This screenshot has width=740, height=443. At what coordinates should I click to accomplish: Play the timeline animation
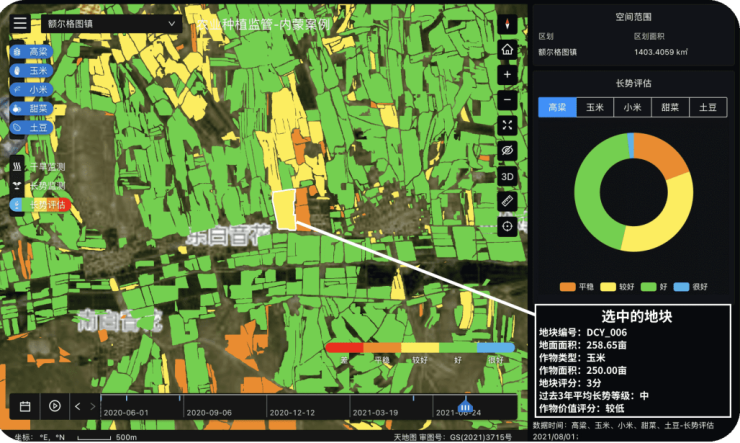click(55, 406)
